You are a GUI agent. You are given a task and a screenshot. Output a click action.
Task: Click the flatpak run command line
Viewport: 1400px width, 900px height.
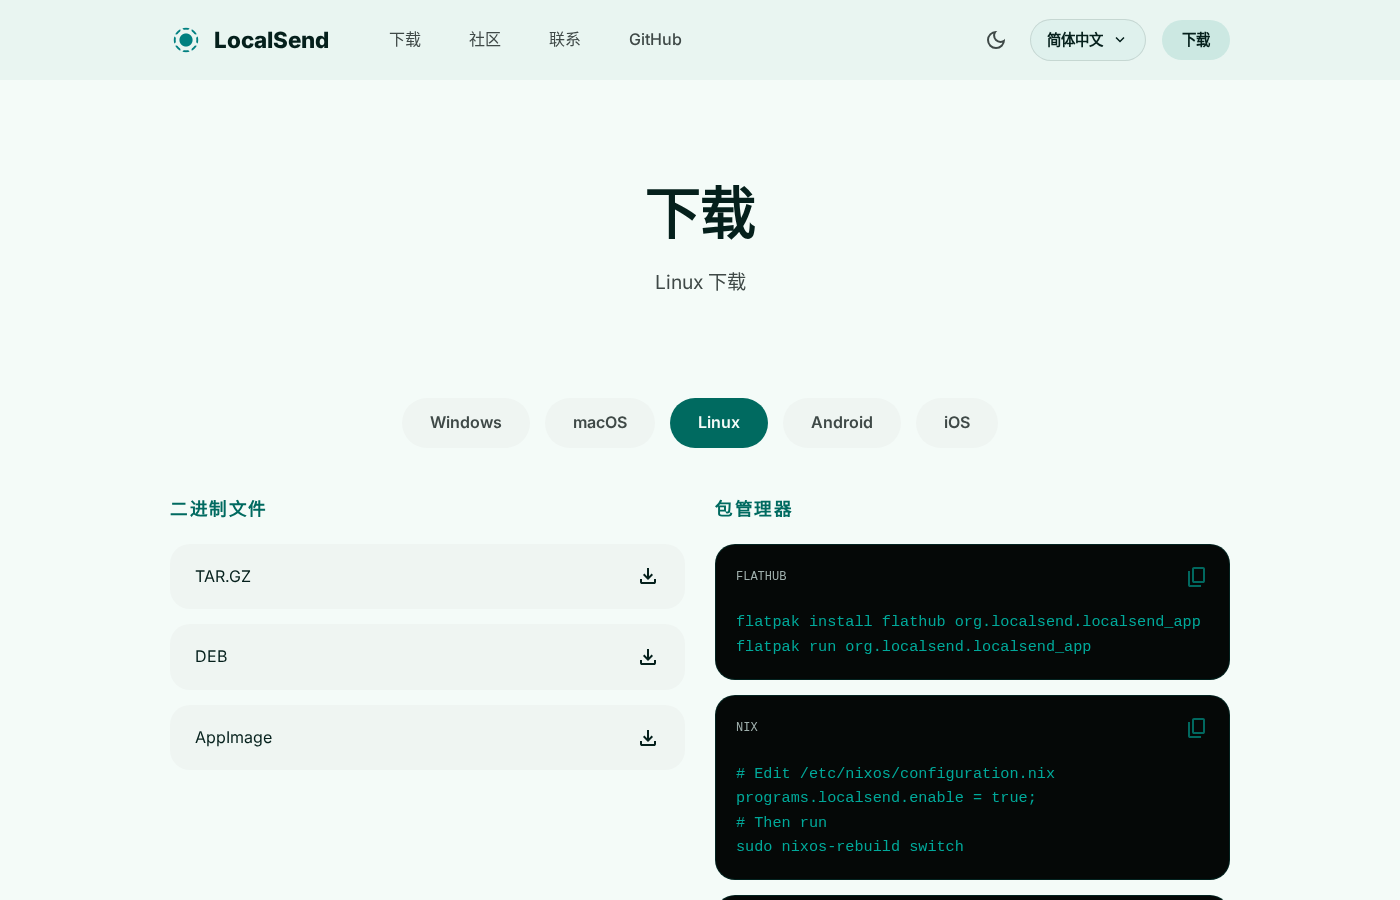tap(913, 647)
